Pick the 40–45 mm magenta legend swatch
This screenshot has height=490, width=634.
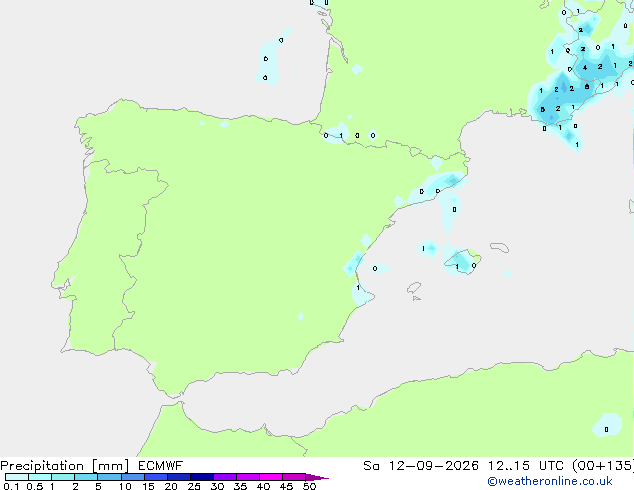tap(271, 477)
